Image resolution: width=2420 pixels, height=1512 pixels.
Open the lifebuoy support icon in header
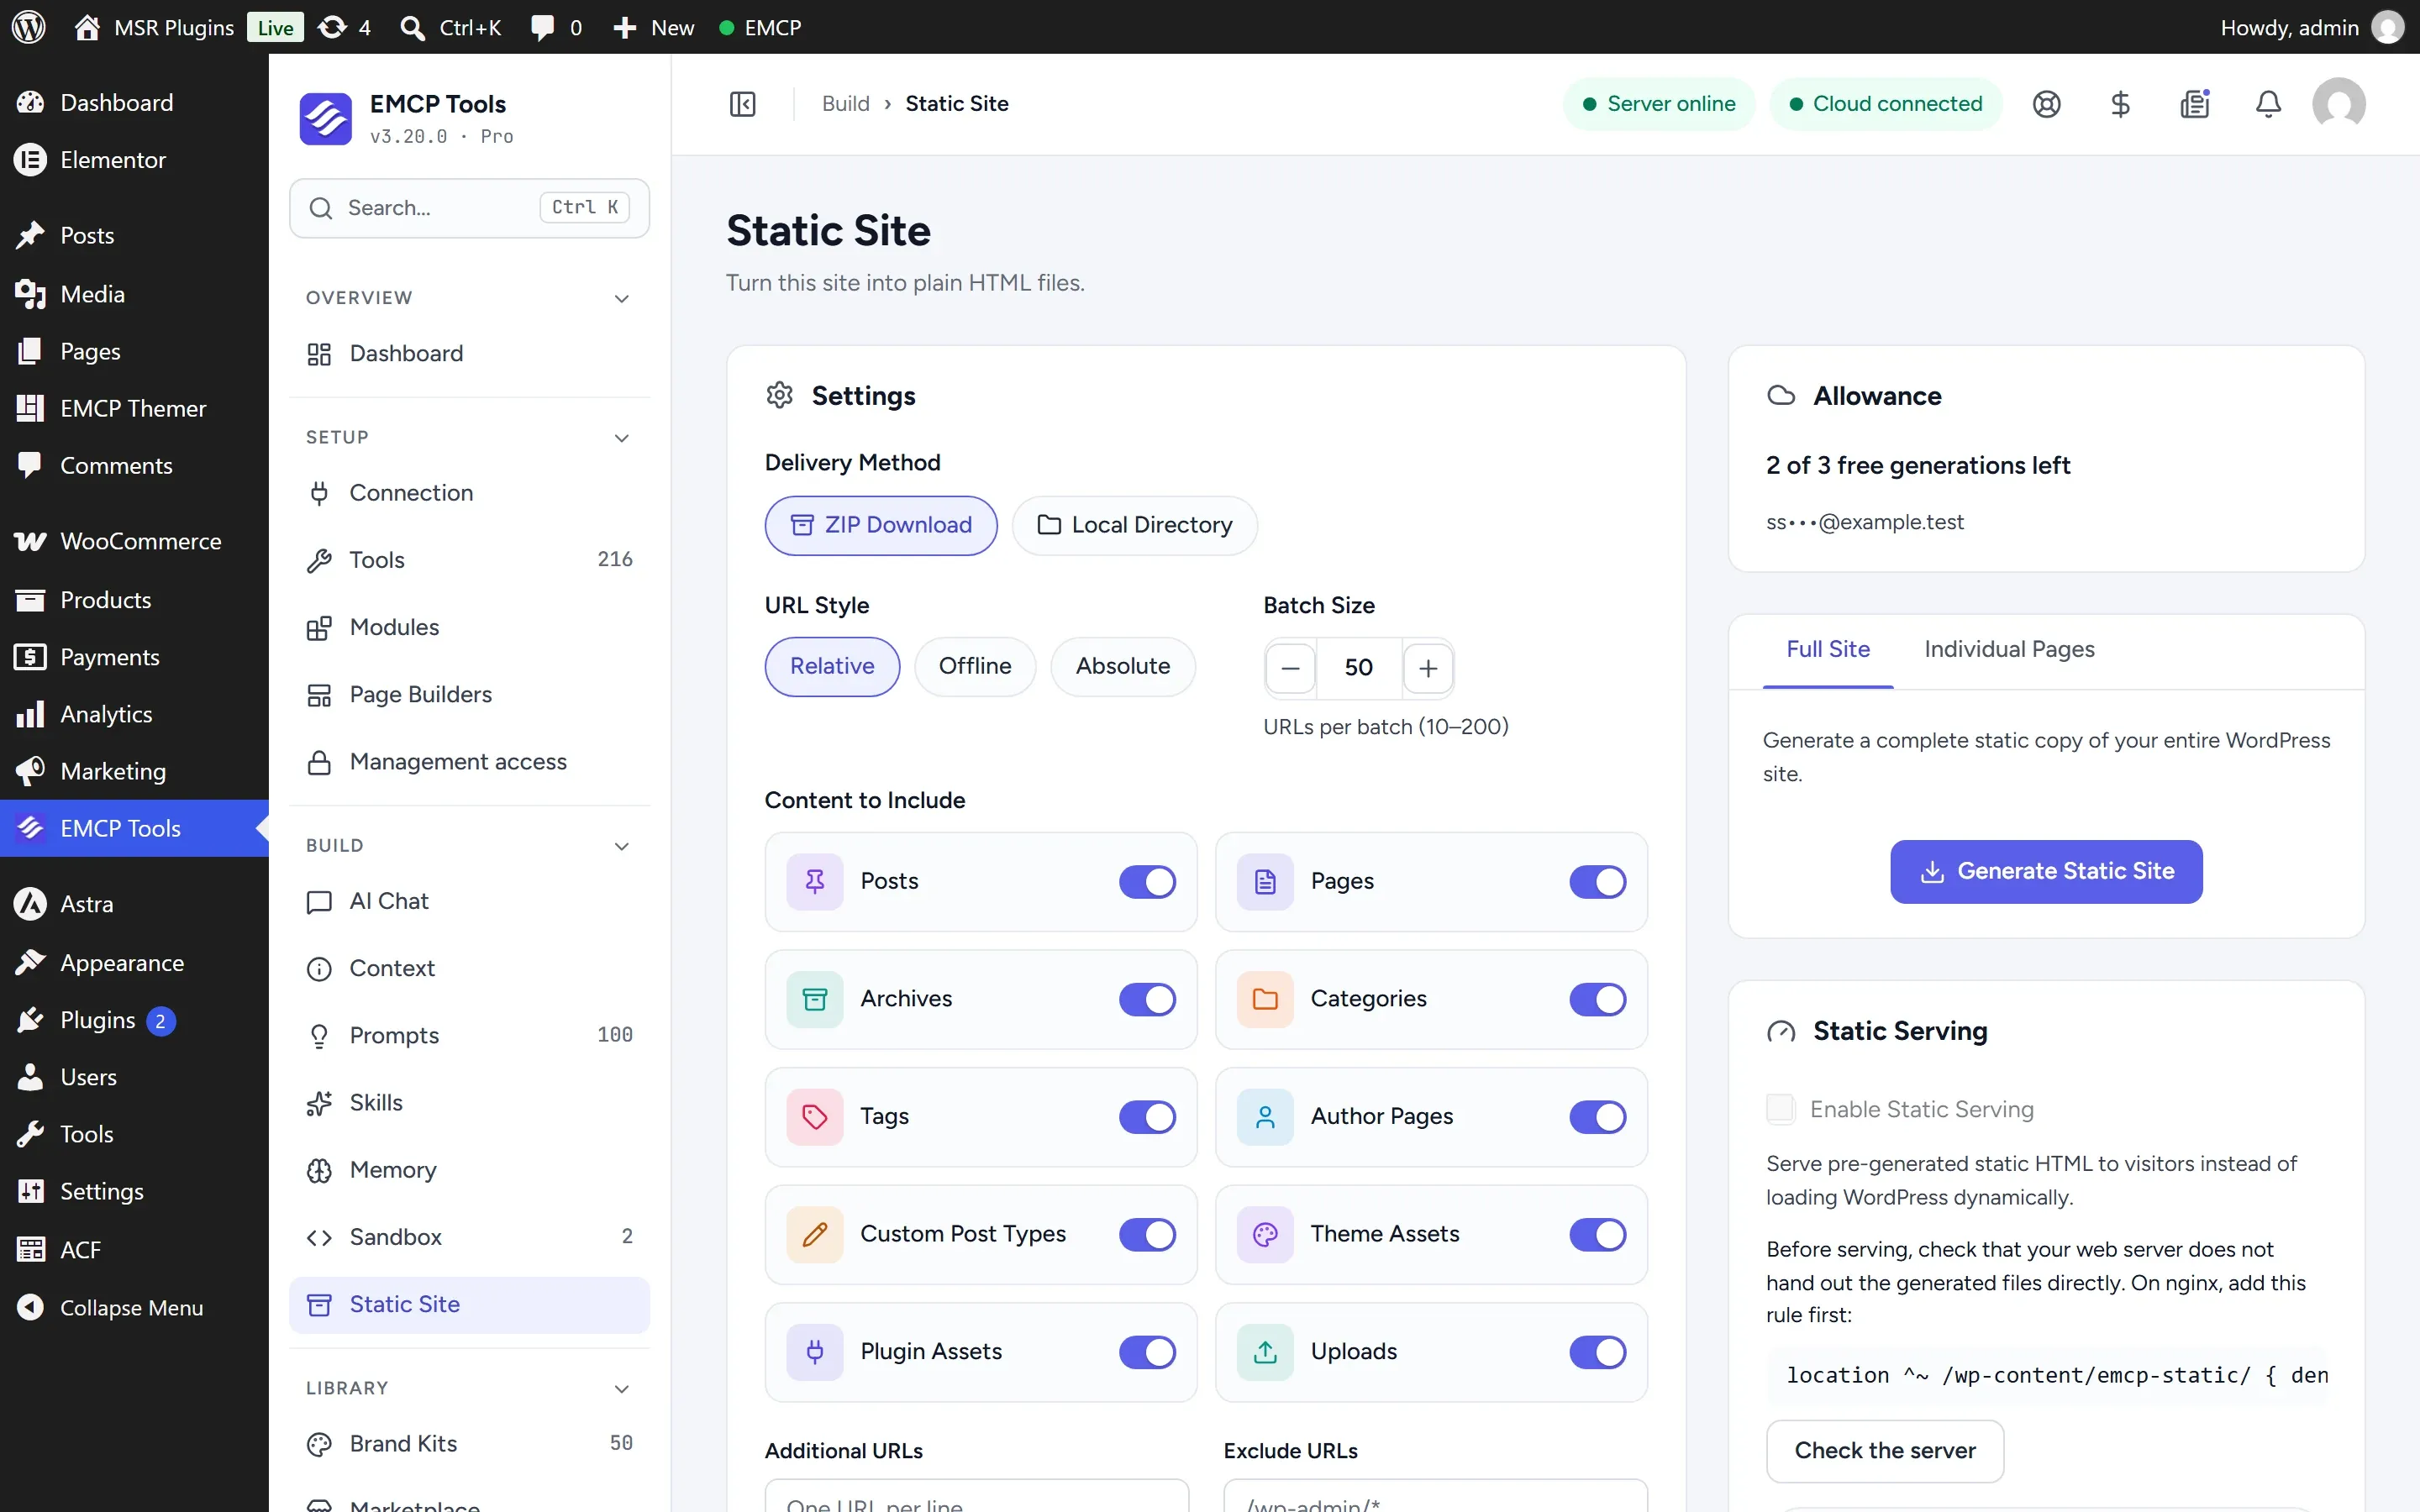click(2046, 104)
